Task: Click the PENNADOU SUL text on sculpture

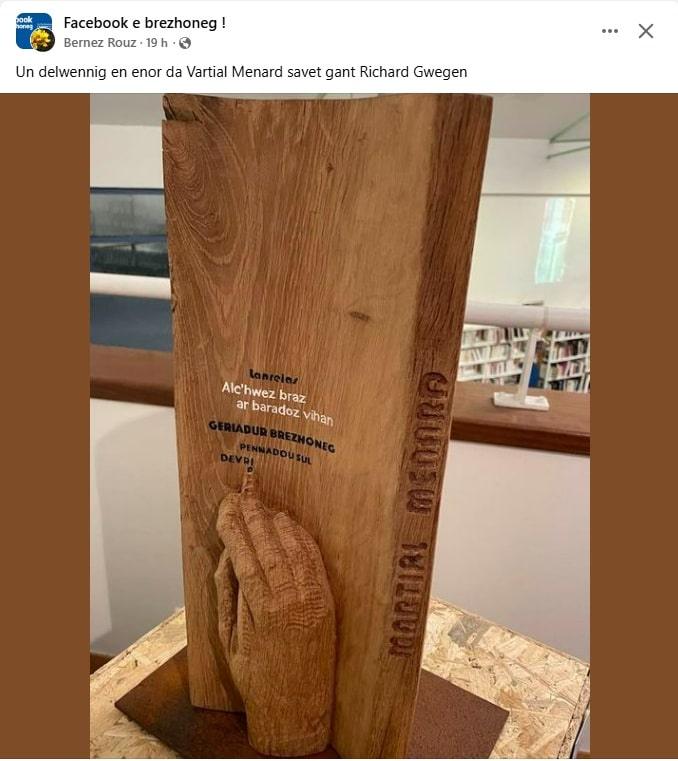Action: (276, 453)
